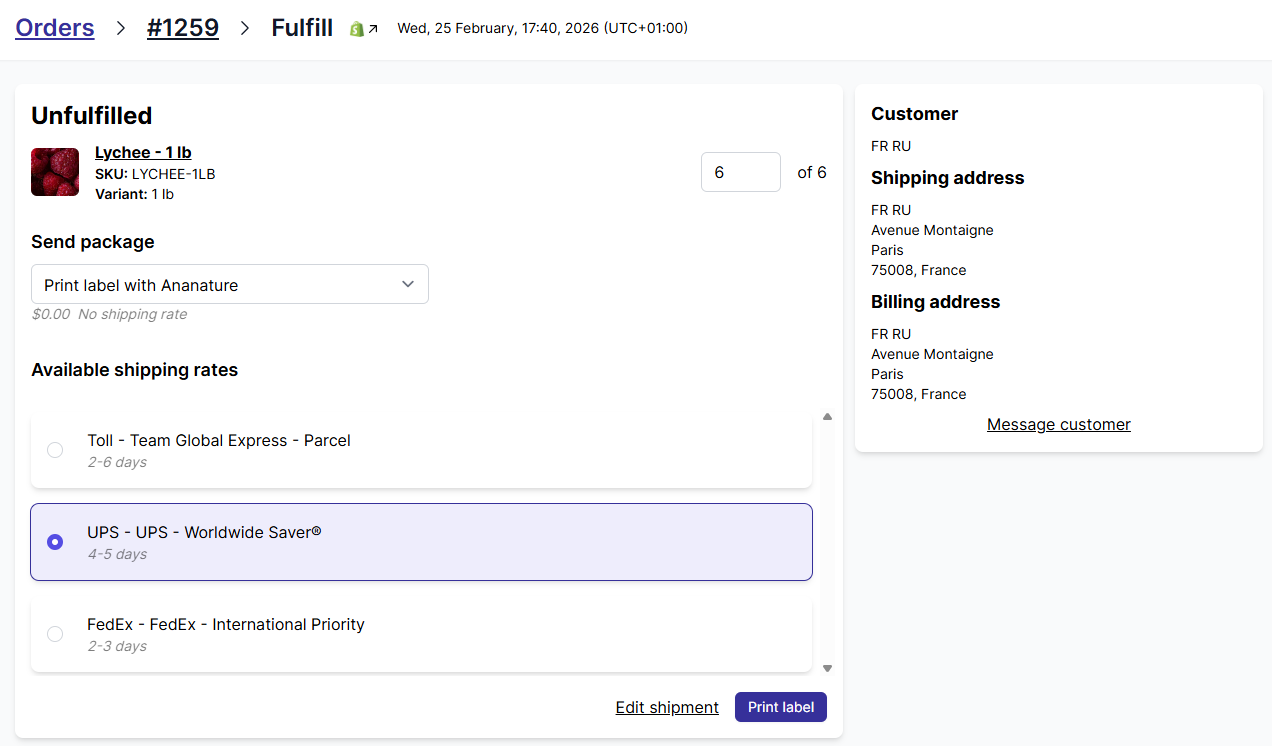Choose the FedEx International Priority radio button
Image resolution: width=1272 pixels, height=746 pixels.
click(55, 634)
